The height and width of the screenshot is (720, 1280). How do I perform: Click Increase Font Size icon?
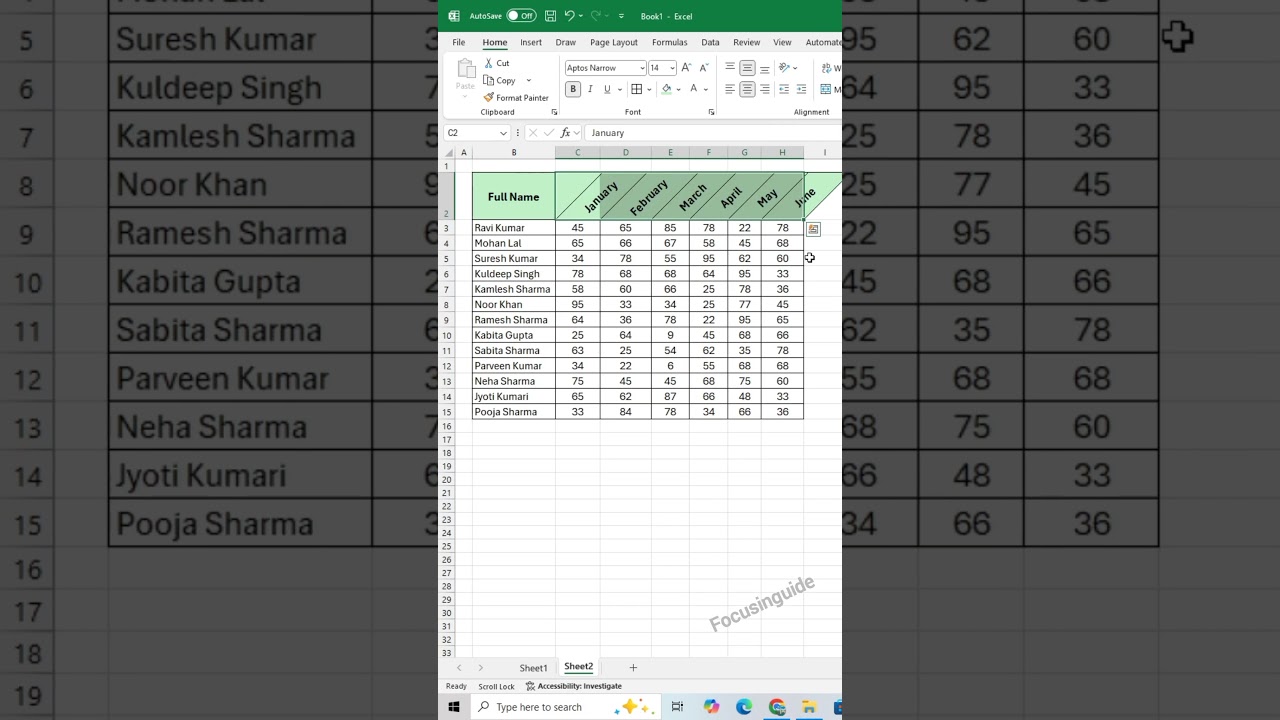(x=686, y=68)
